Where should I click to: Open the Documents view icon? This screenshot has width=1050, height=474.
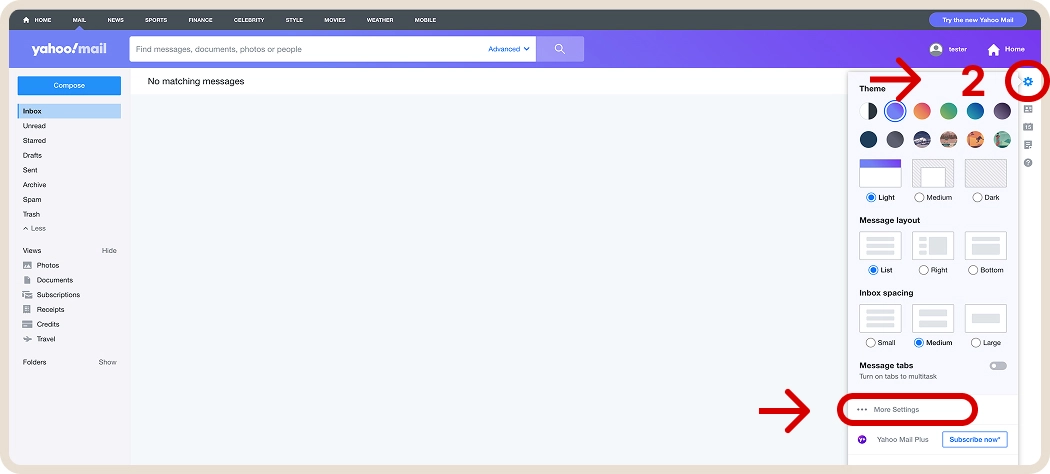(27, 280)
